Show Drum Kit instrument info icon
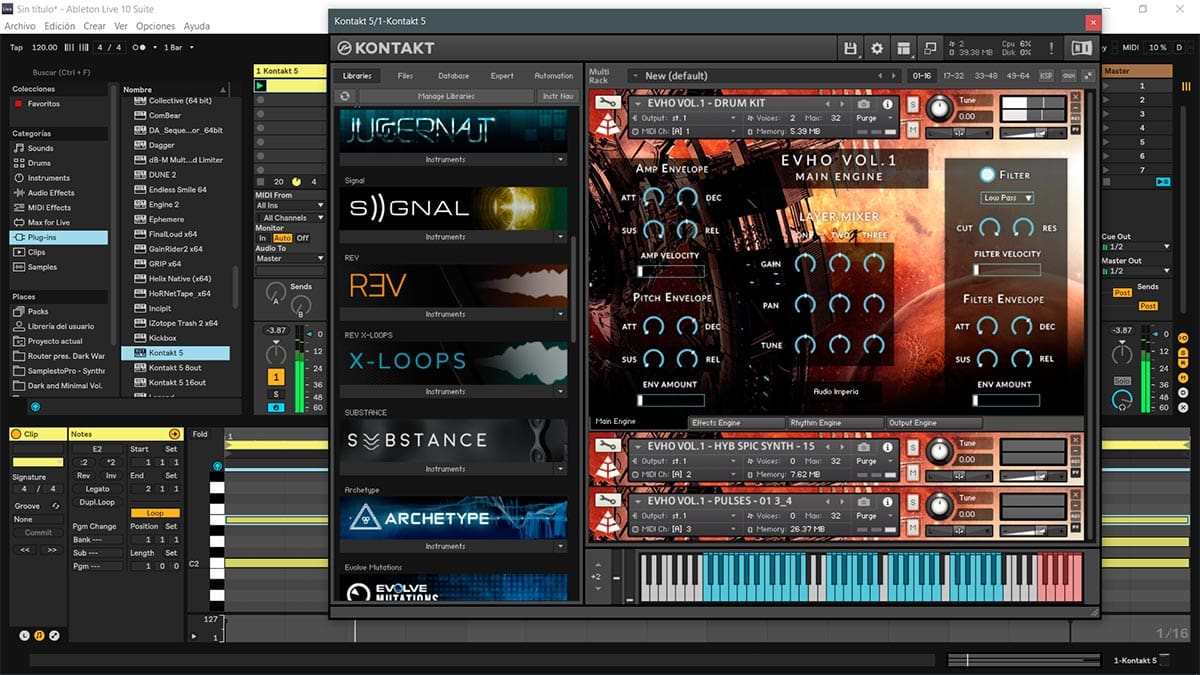This screenshot has width=1200, height=675. (887, 104)
